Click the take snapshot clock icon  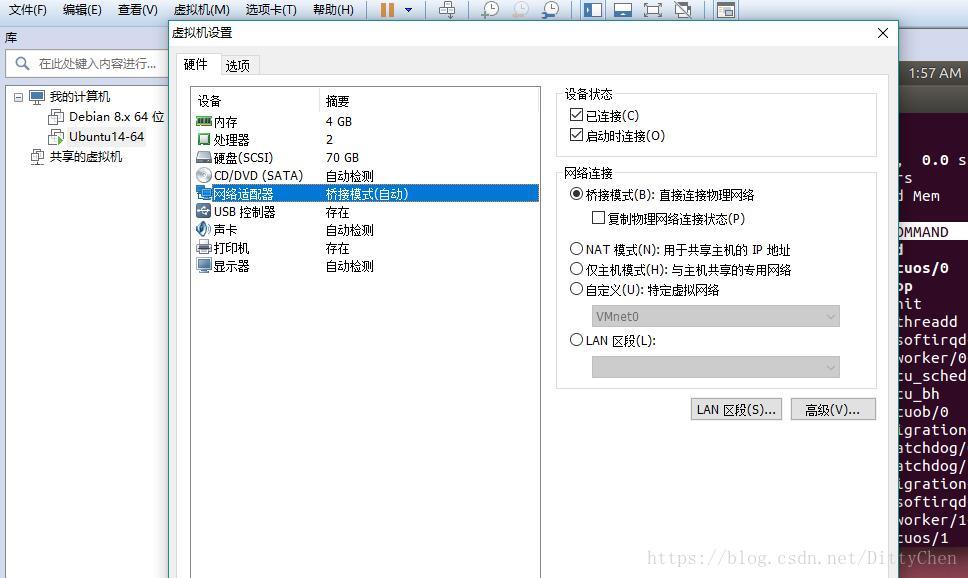tap(490, 10)
